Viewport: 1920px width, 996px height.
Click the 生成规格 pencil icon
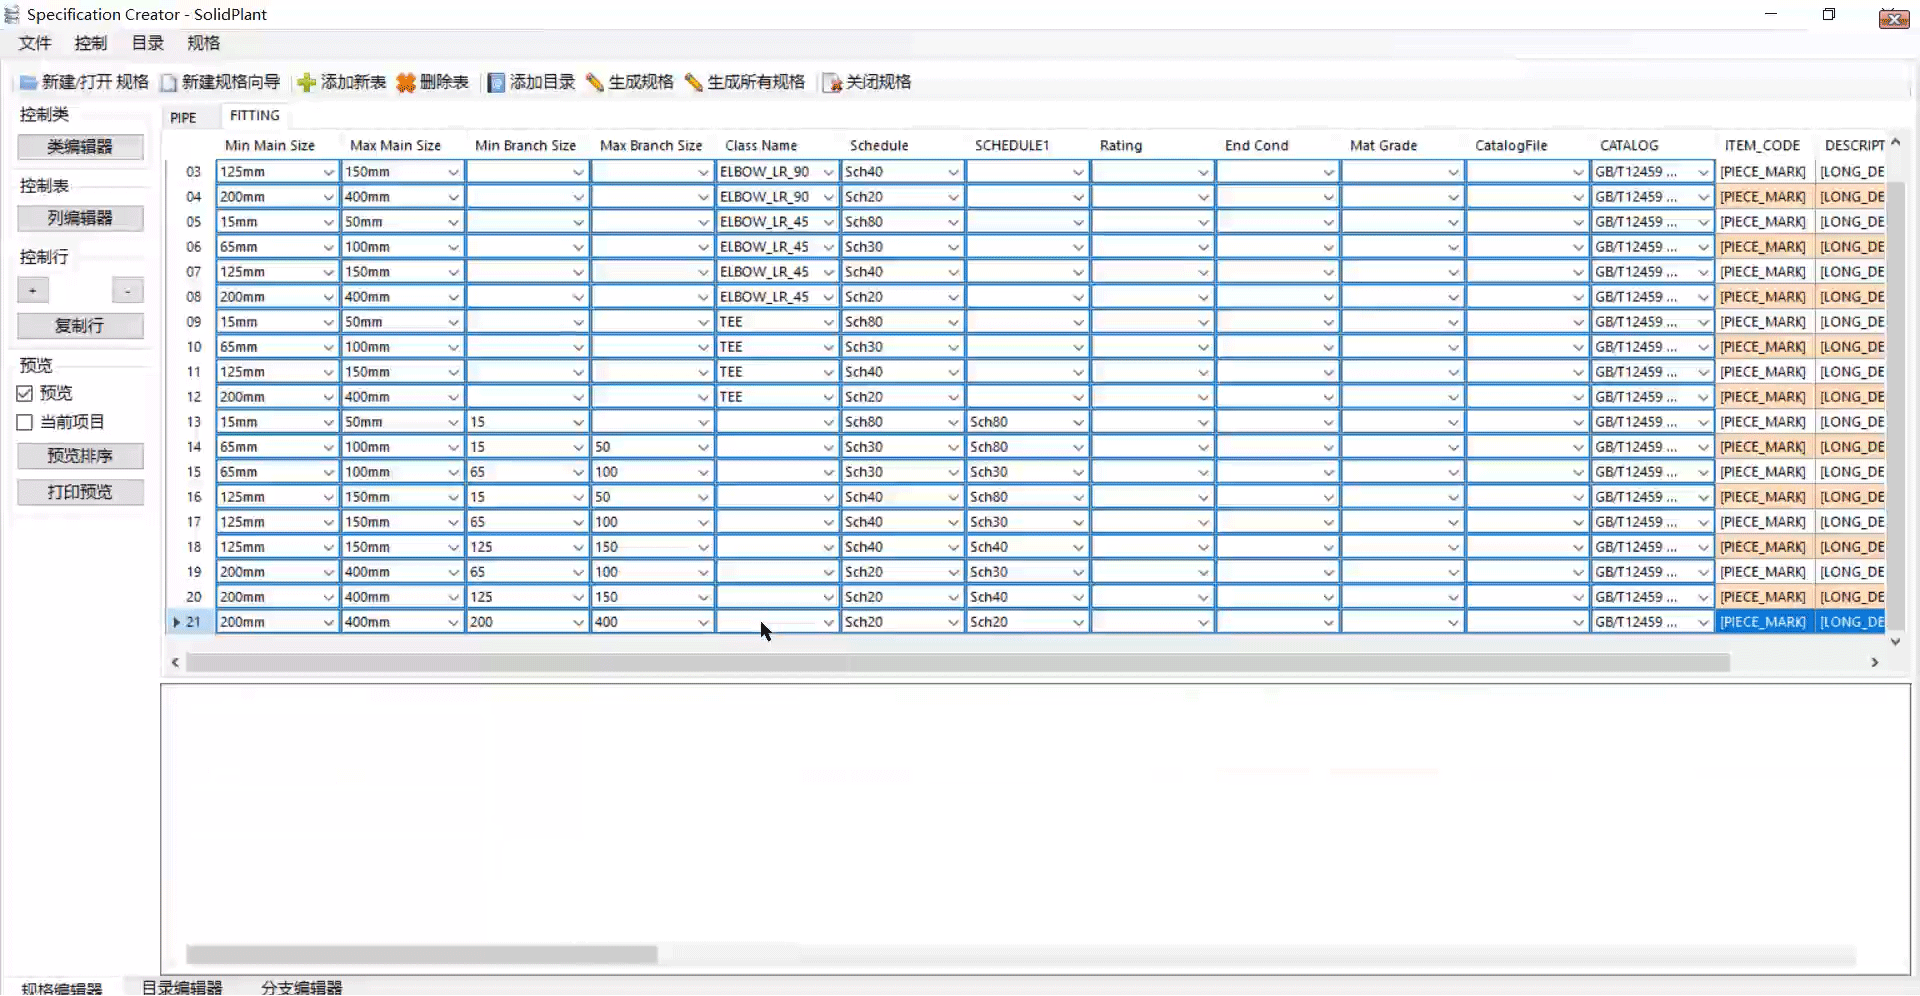(x=595, y=83)
